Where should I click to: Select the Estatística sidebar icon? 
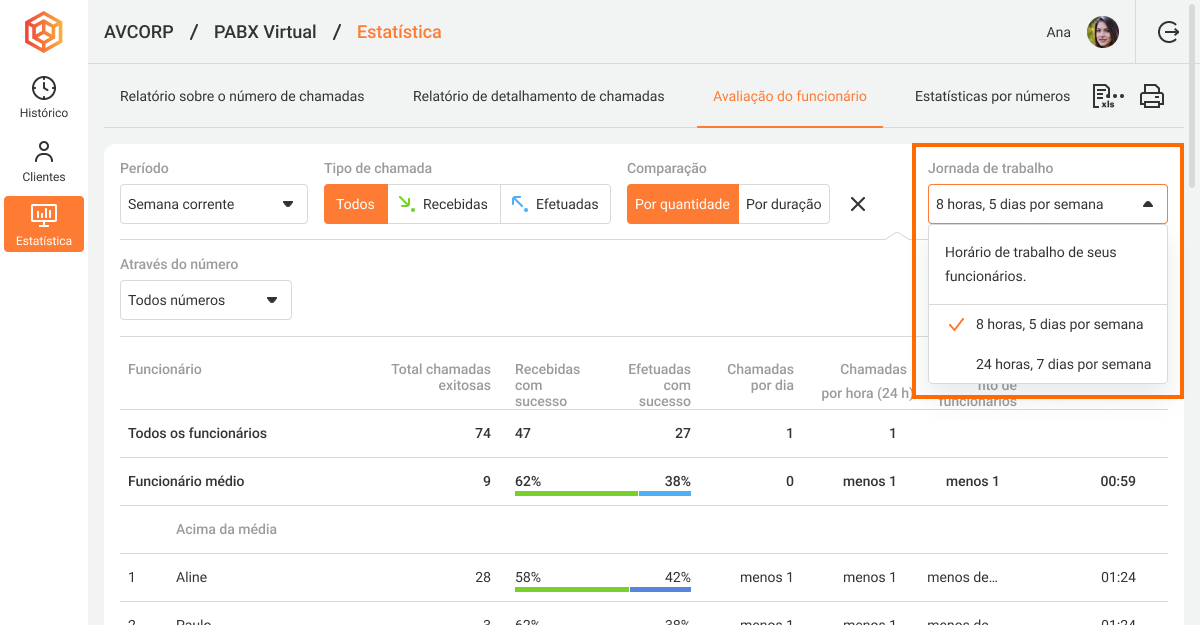tap(44, 223)
